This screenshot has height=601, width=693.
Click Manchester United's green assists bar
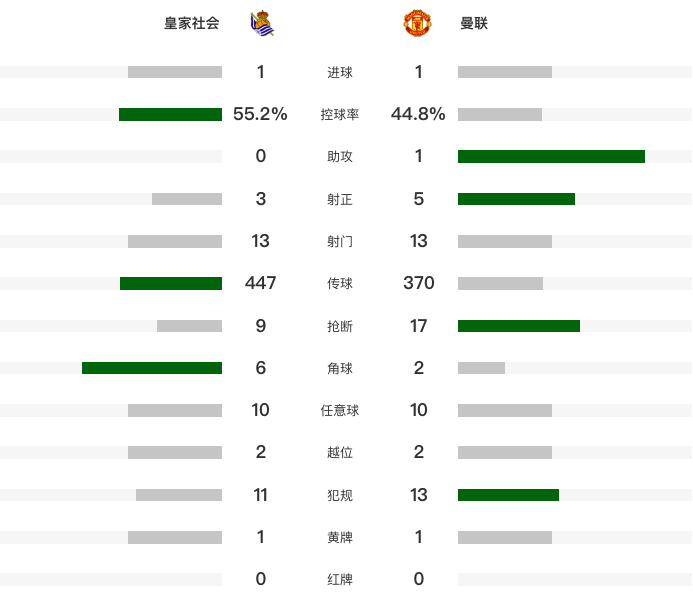click(x=551, y=156)
